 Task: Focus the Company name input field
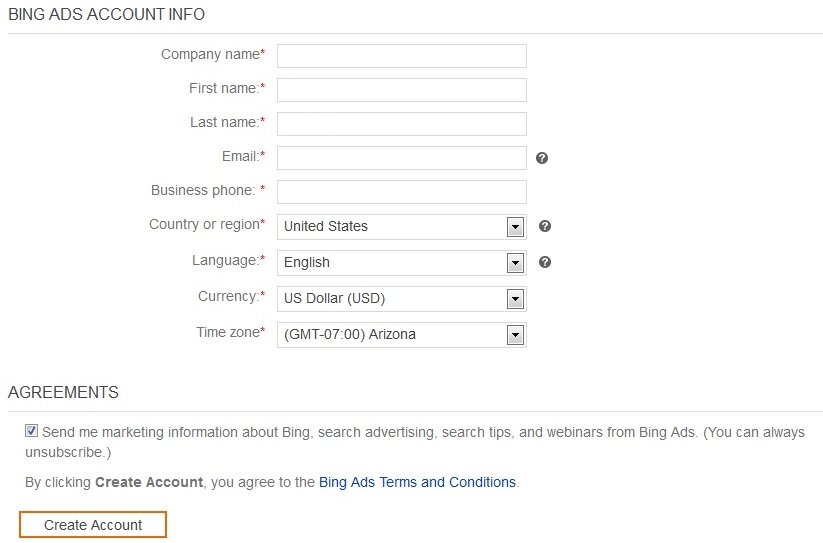point(402,56)
